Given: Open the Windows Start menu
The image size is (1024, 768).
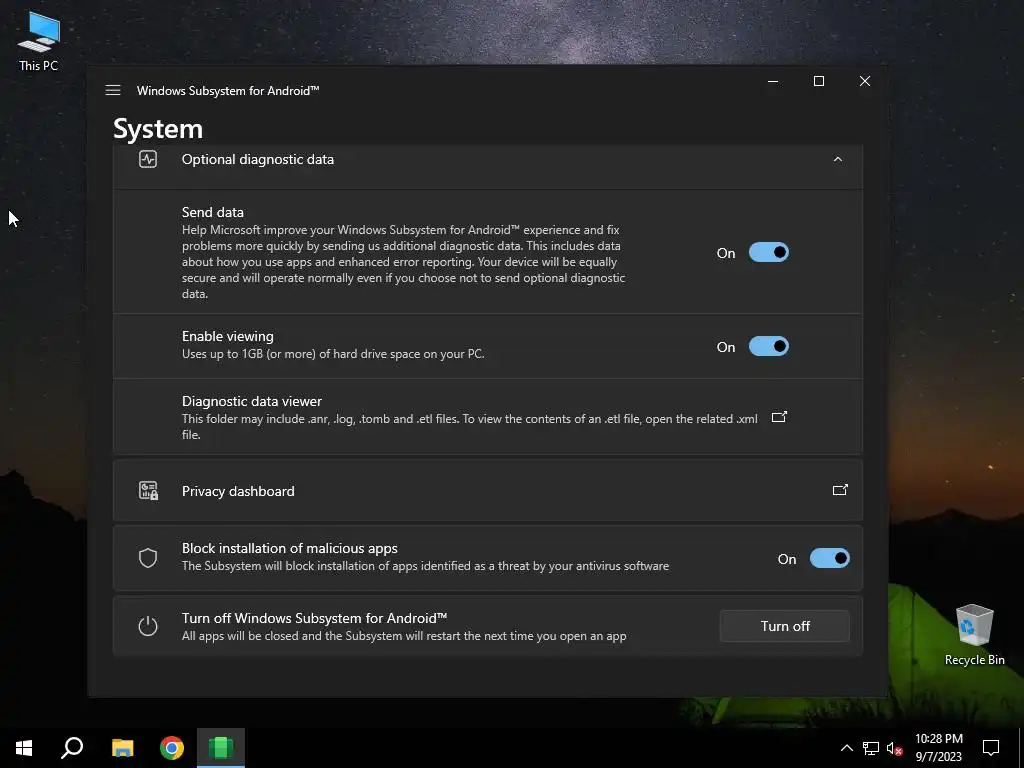Looking at the screenshot, I should coord(24,748).
